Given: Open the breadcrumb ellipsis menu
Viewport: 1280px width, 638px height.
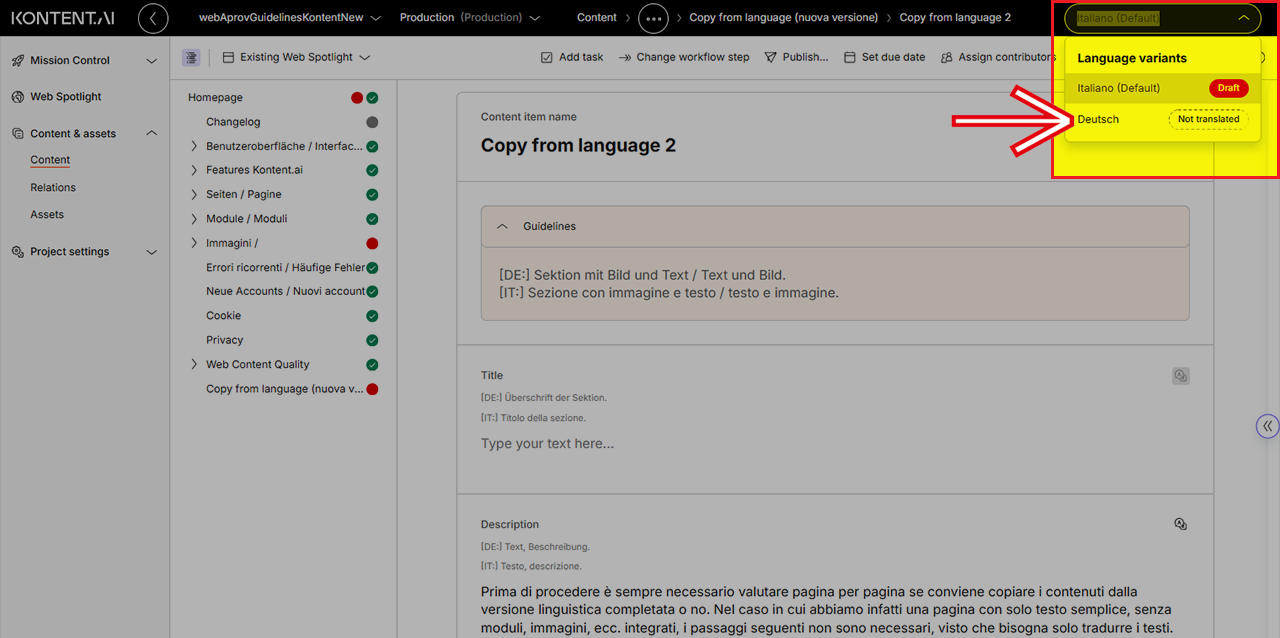Looking at the screenshot, I should (x=653, y=18).
